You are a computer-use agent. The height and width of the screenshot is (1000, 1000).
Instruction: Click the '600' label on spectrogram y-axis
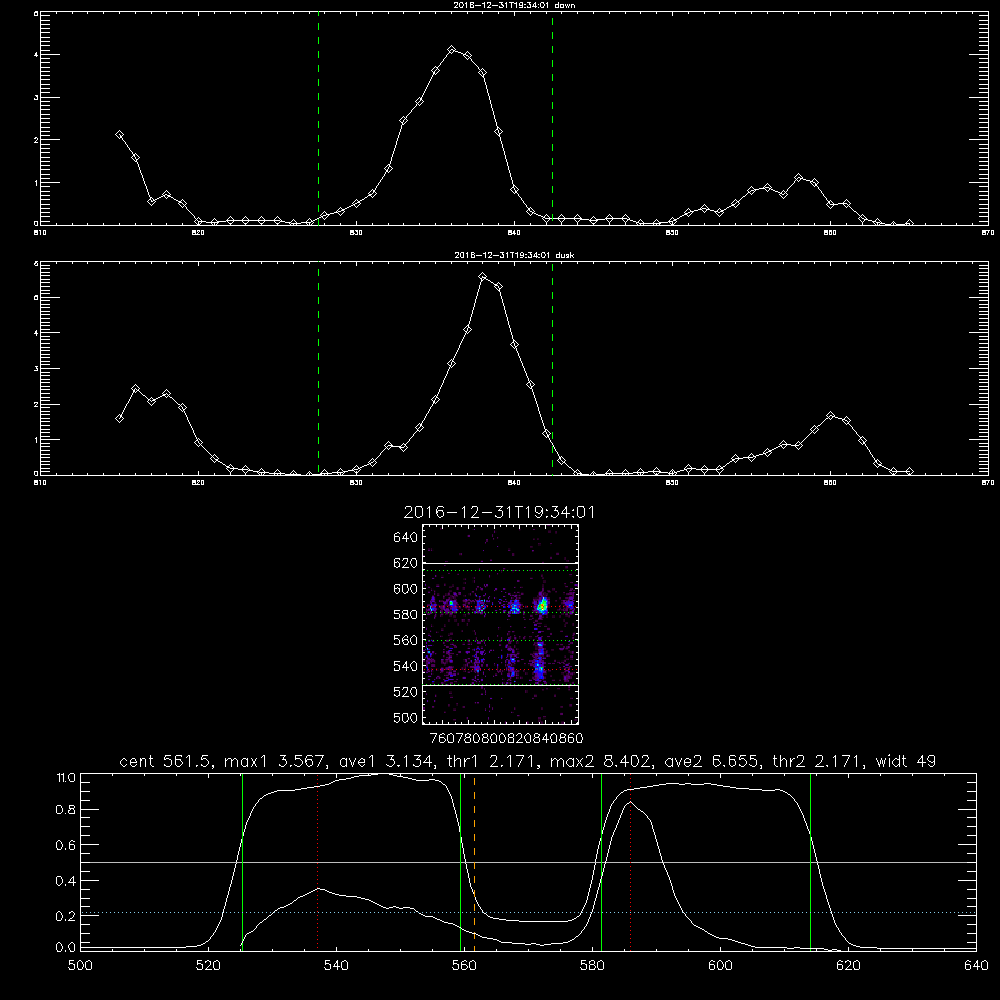(x=405, y=589)
